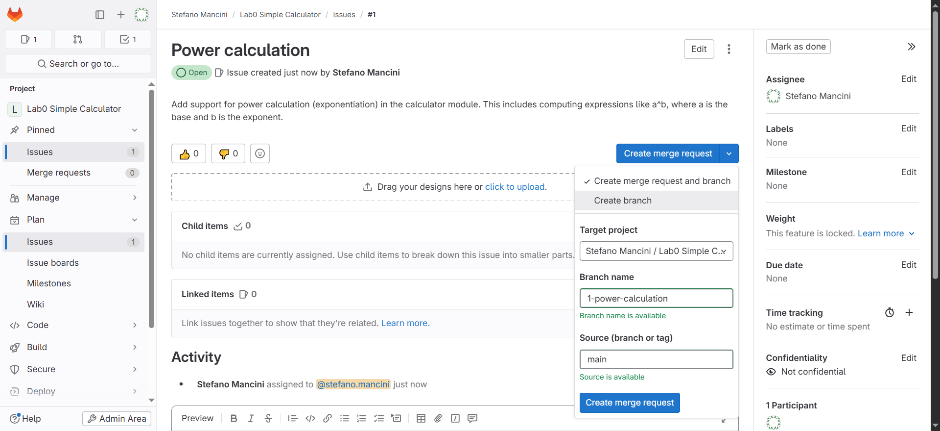Toggle the sidebar collapse icon

coord(99,15)
